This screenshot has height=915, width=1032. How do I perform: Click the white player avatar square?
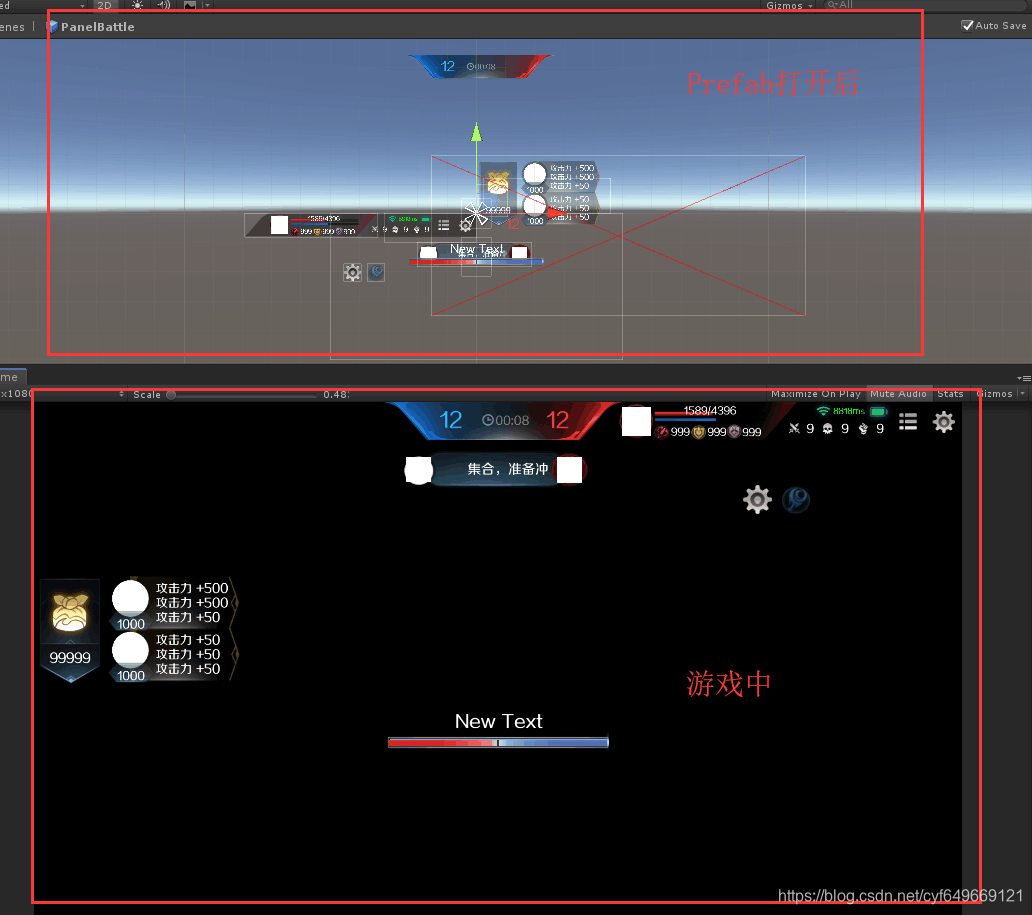tap(636, 421)
